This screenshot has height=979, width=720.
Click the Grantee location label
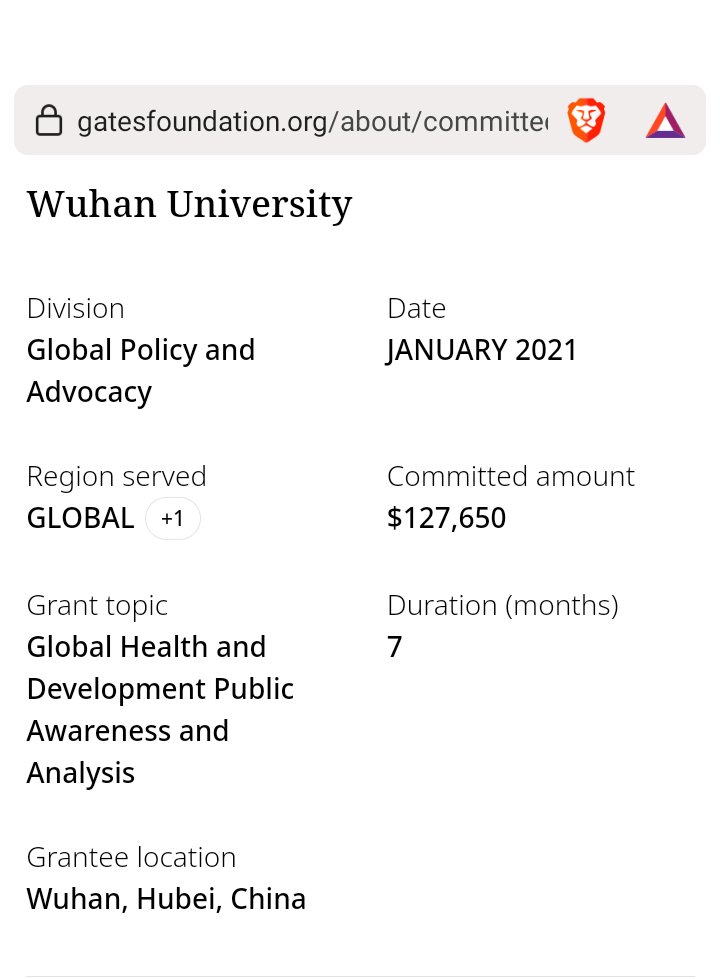[x=131, y=857]
